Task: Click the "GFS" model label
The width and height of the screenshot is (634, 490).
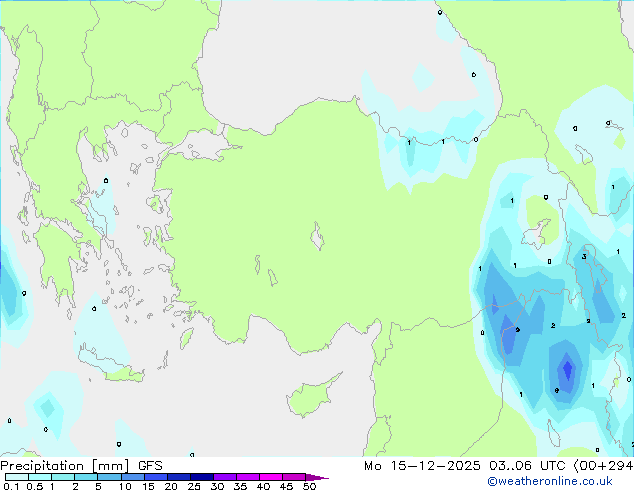Action: (150, 466)
